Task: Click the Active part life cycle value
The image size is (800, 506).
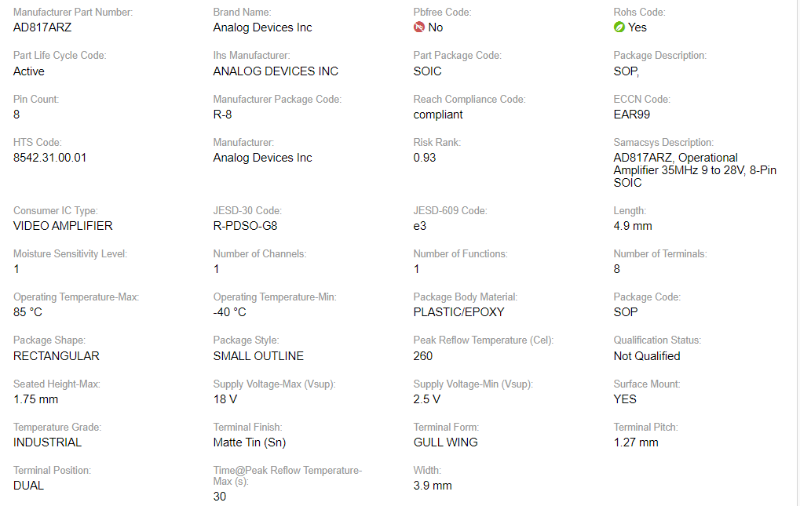Action: [x=29, y=72]
